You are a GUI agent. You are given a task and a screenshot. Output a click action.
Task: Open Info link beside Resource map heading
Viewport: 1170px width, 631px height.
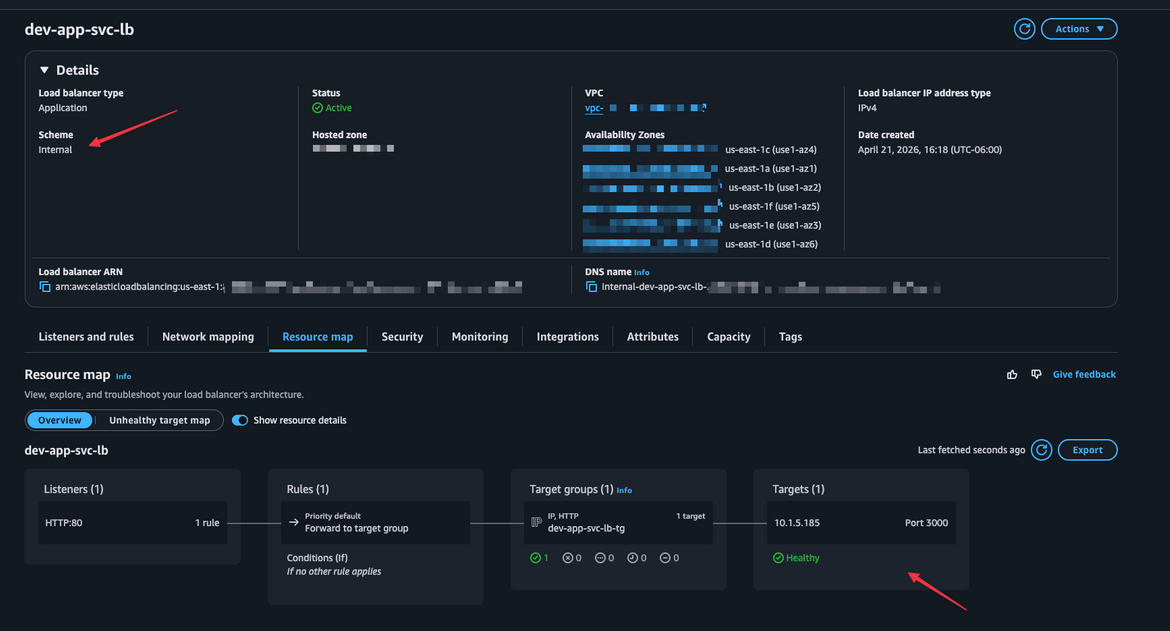124,377
